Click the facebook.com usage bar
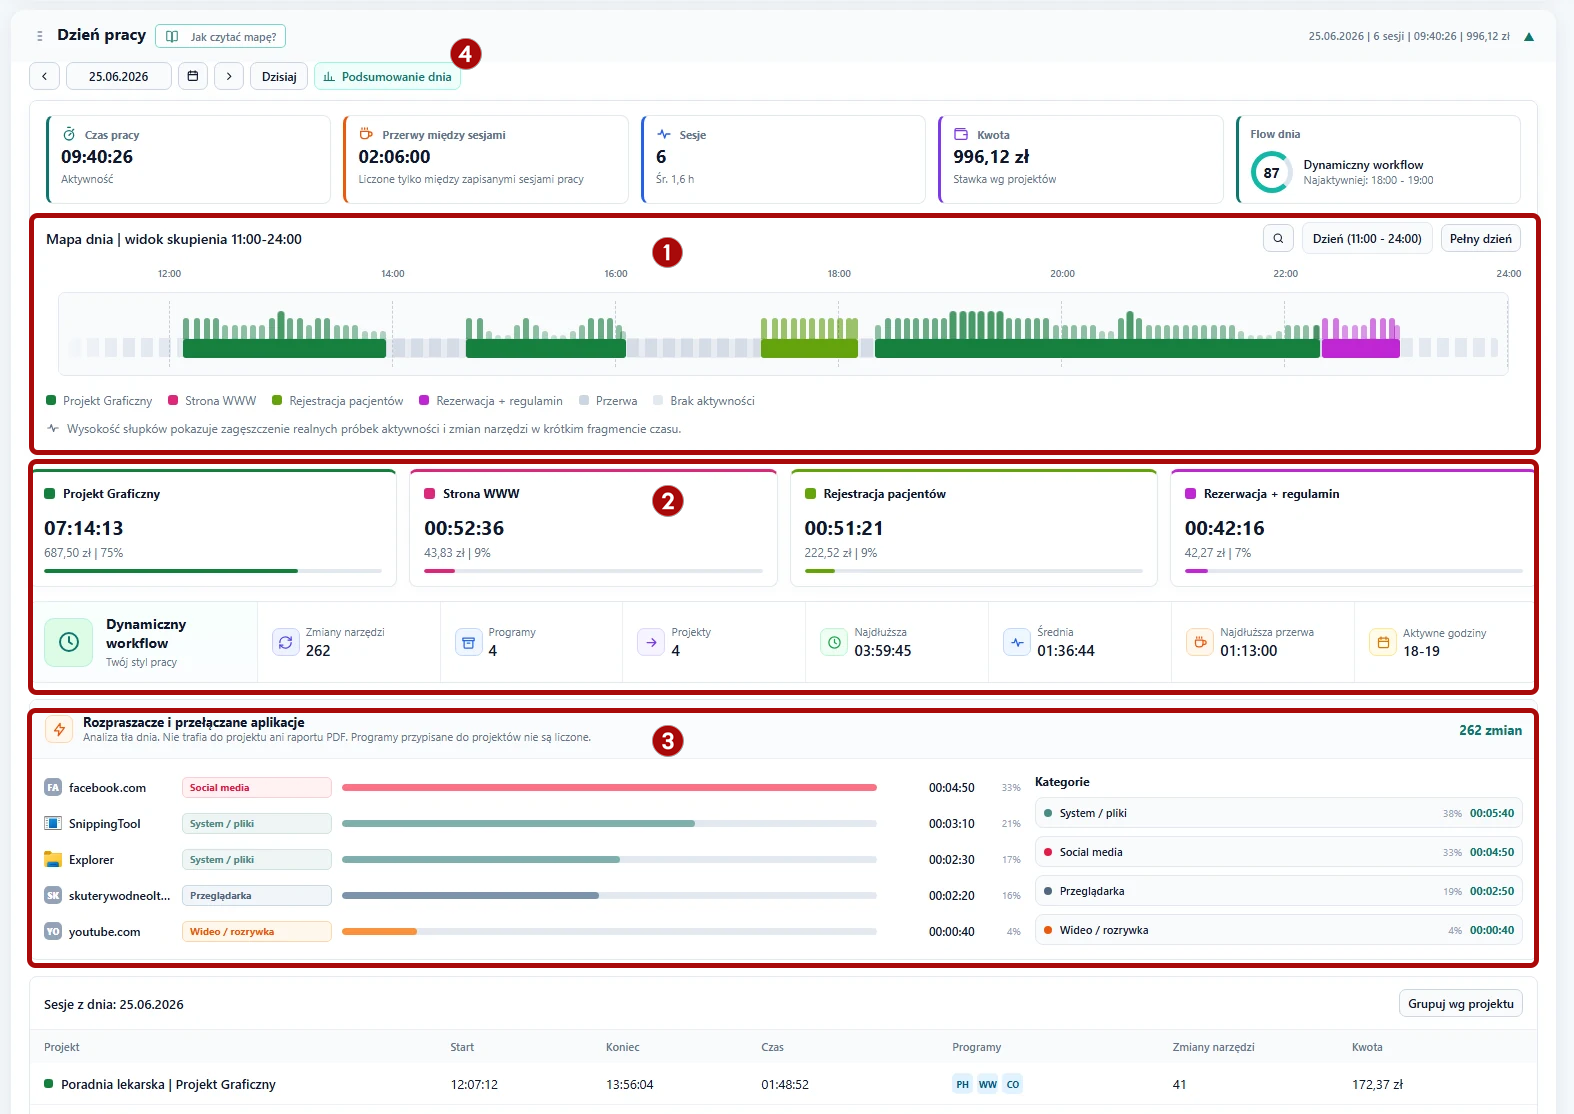Viewport: 1574px width, 1114px height. (x=609, y=788)
